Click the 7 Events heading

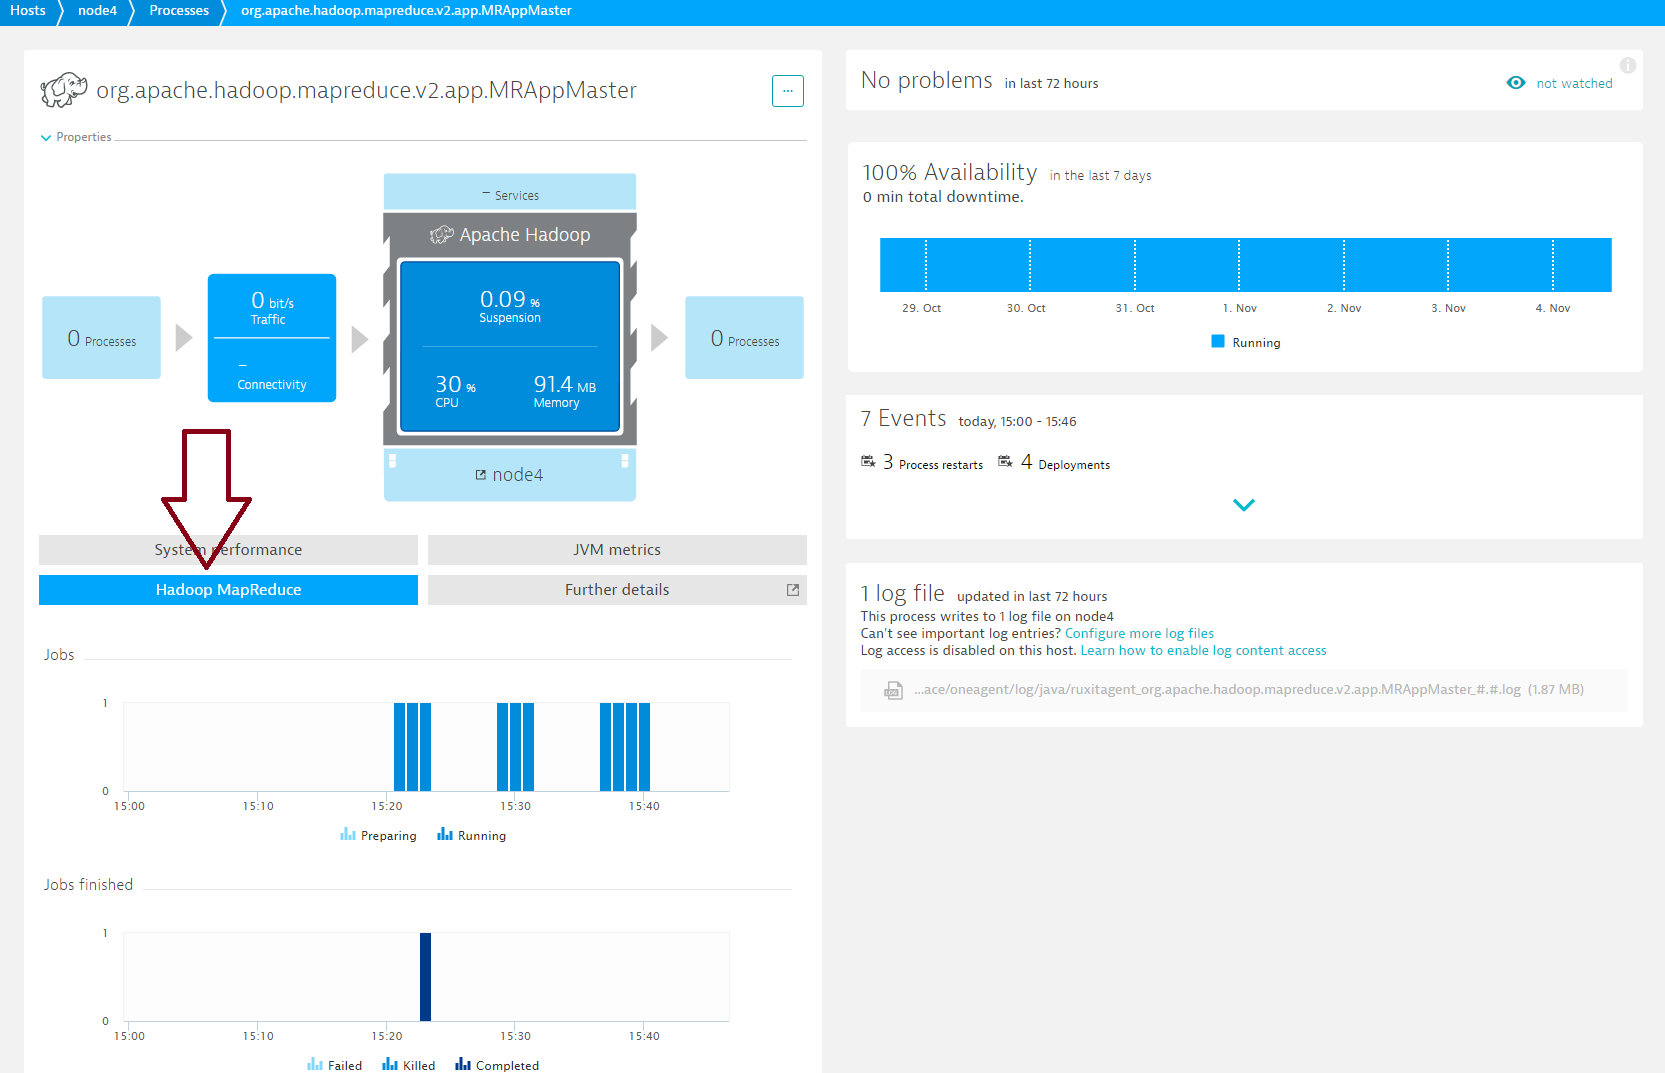tap(904, 418)
